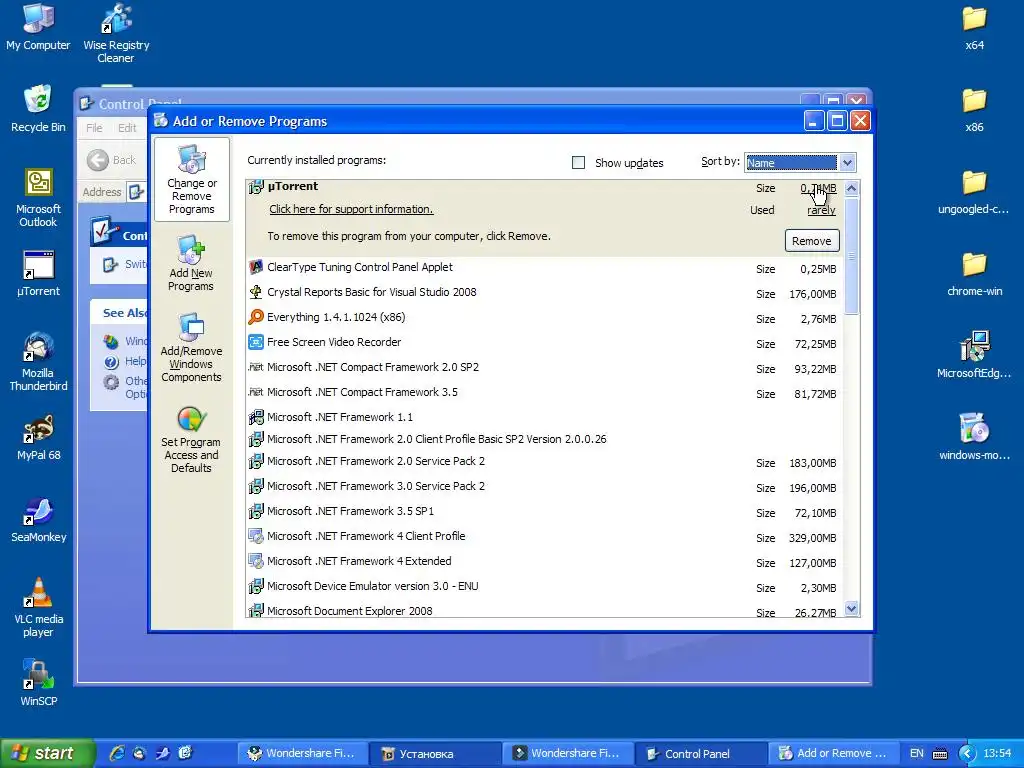Open My Computer desktop icon
Viewport: 1024px width, 768px height.
pyautogui.click(x=38, y=27)
